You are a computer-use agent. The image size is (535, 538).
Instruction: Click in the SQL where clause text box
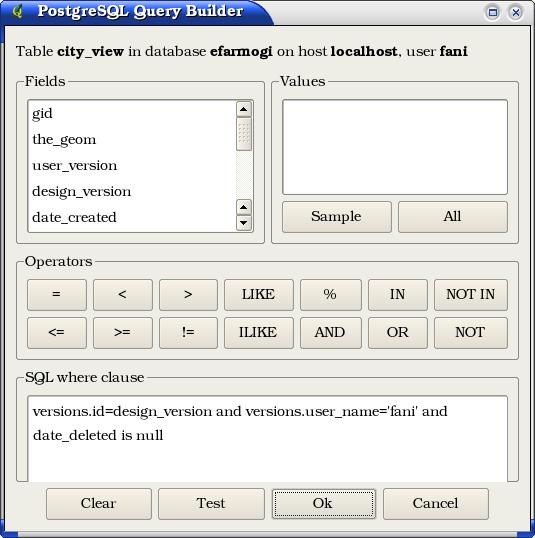pyautogui.click(x=267, y=439)
